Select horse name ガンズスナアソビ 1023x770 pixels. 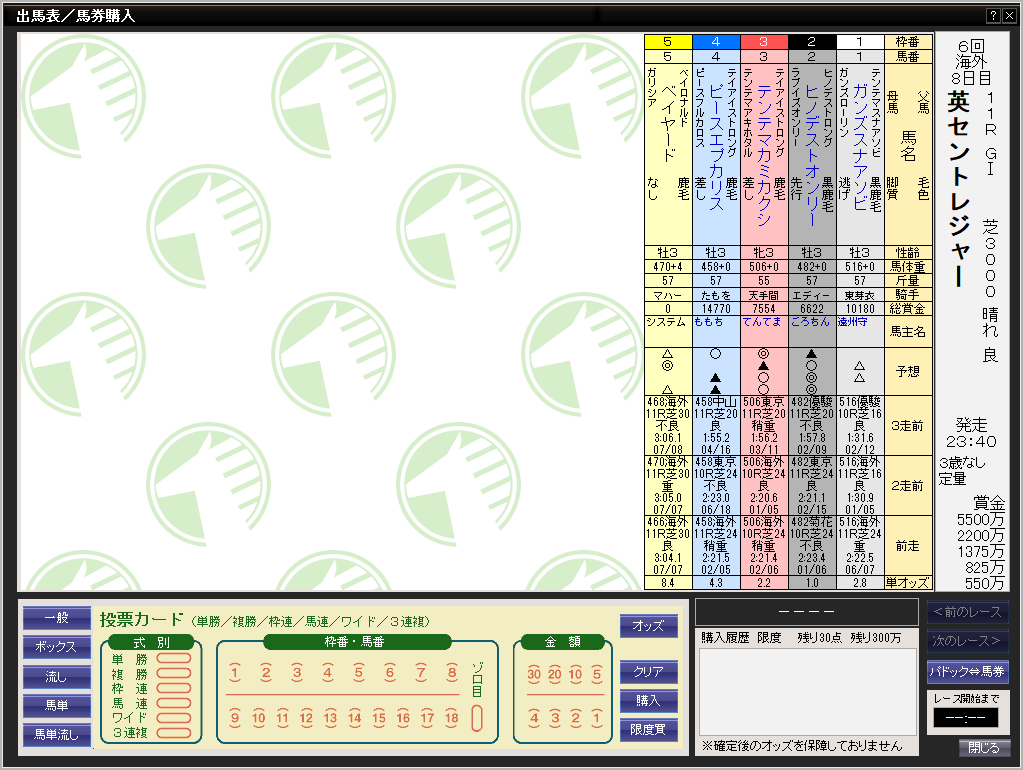point(860,147)
